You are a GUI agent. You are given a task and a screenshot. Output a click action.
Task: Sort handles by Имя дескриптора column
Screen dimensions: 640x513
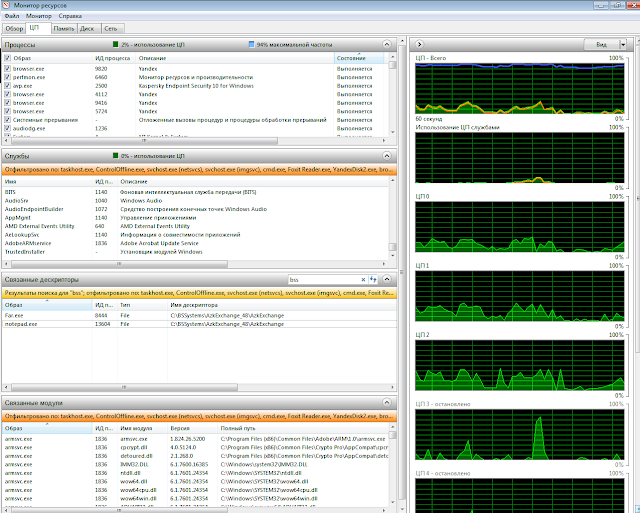click(281, 305)
